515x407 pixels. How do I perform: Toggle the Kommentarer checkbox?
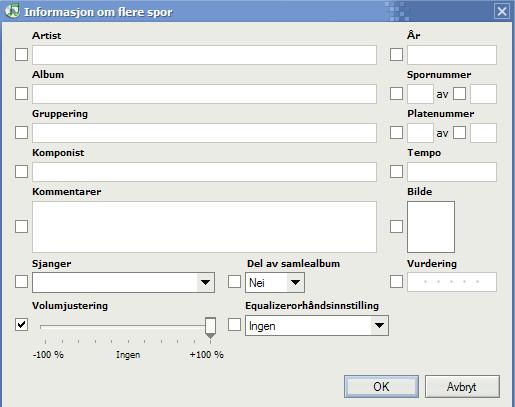point(21,226)
